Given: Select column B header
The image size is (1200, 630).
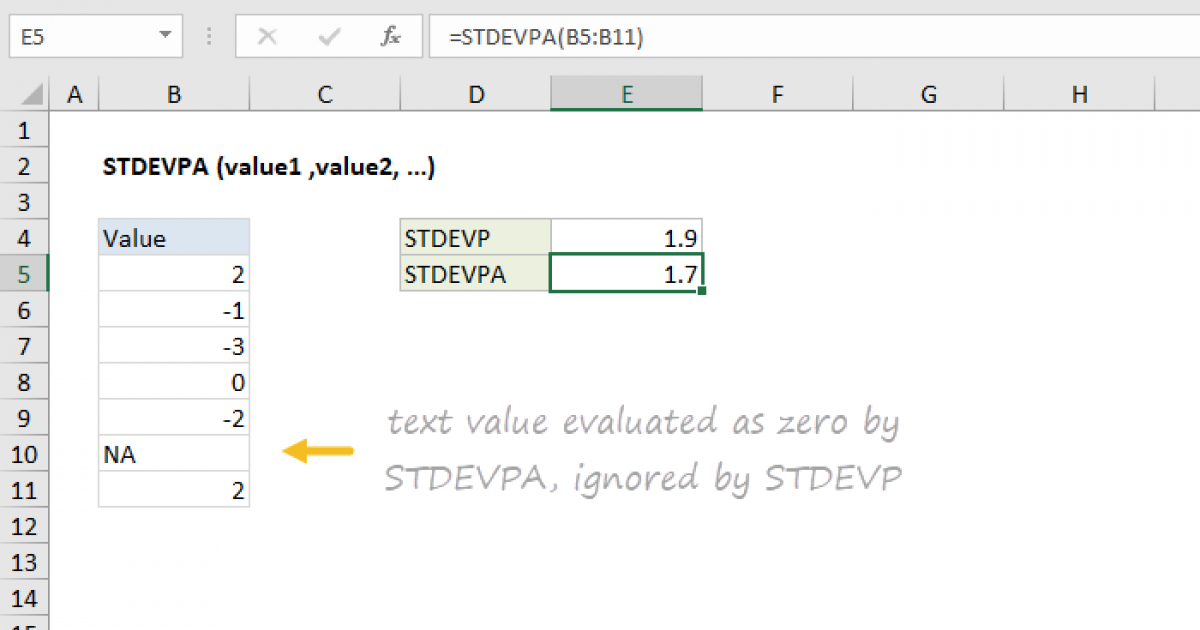Looking at the screenshot, I should (x=173, y=93).
